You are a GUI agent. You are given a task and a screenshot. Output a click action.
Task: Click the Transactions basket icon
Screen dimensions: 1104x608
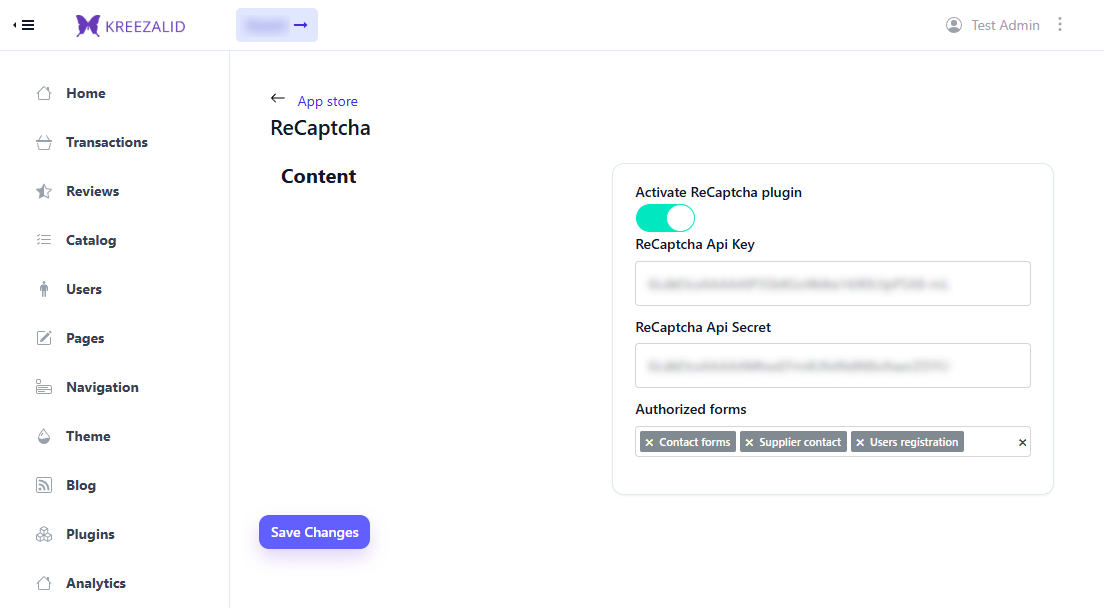[x=44, y=142]
